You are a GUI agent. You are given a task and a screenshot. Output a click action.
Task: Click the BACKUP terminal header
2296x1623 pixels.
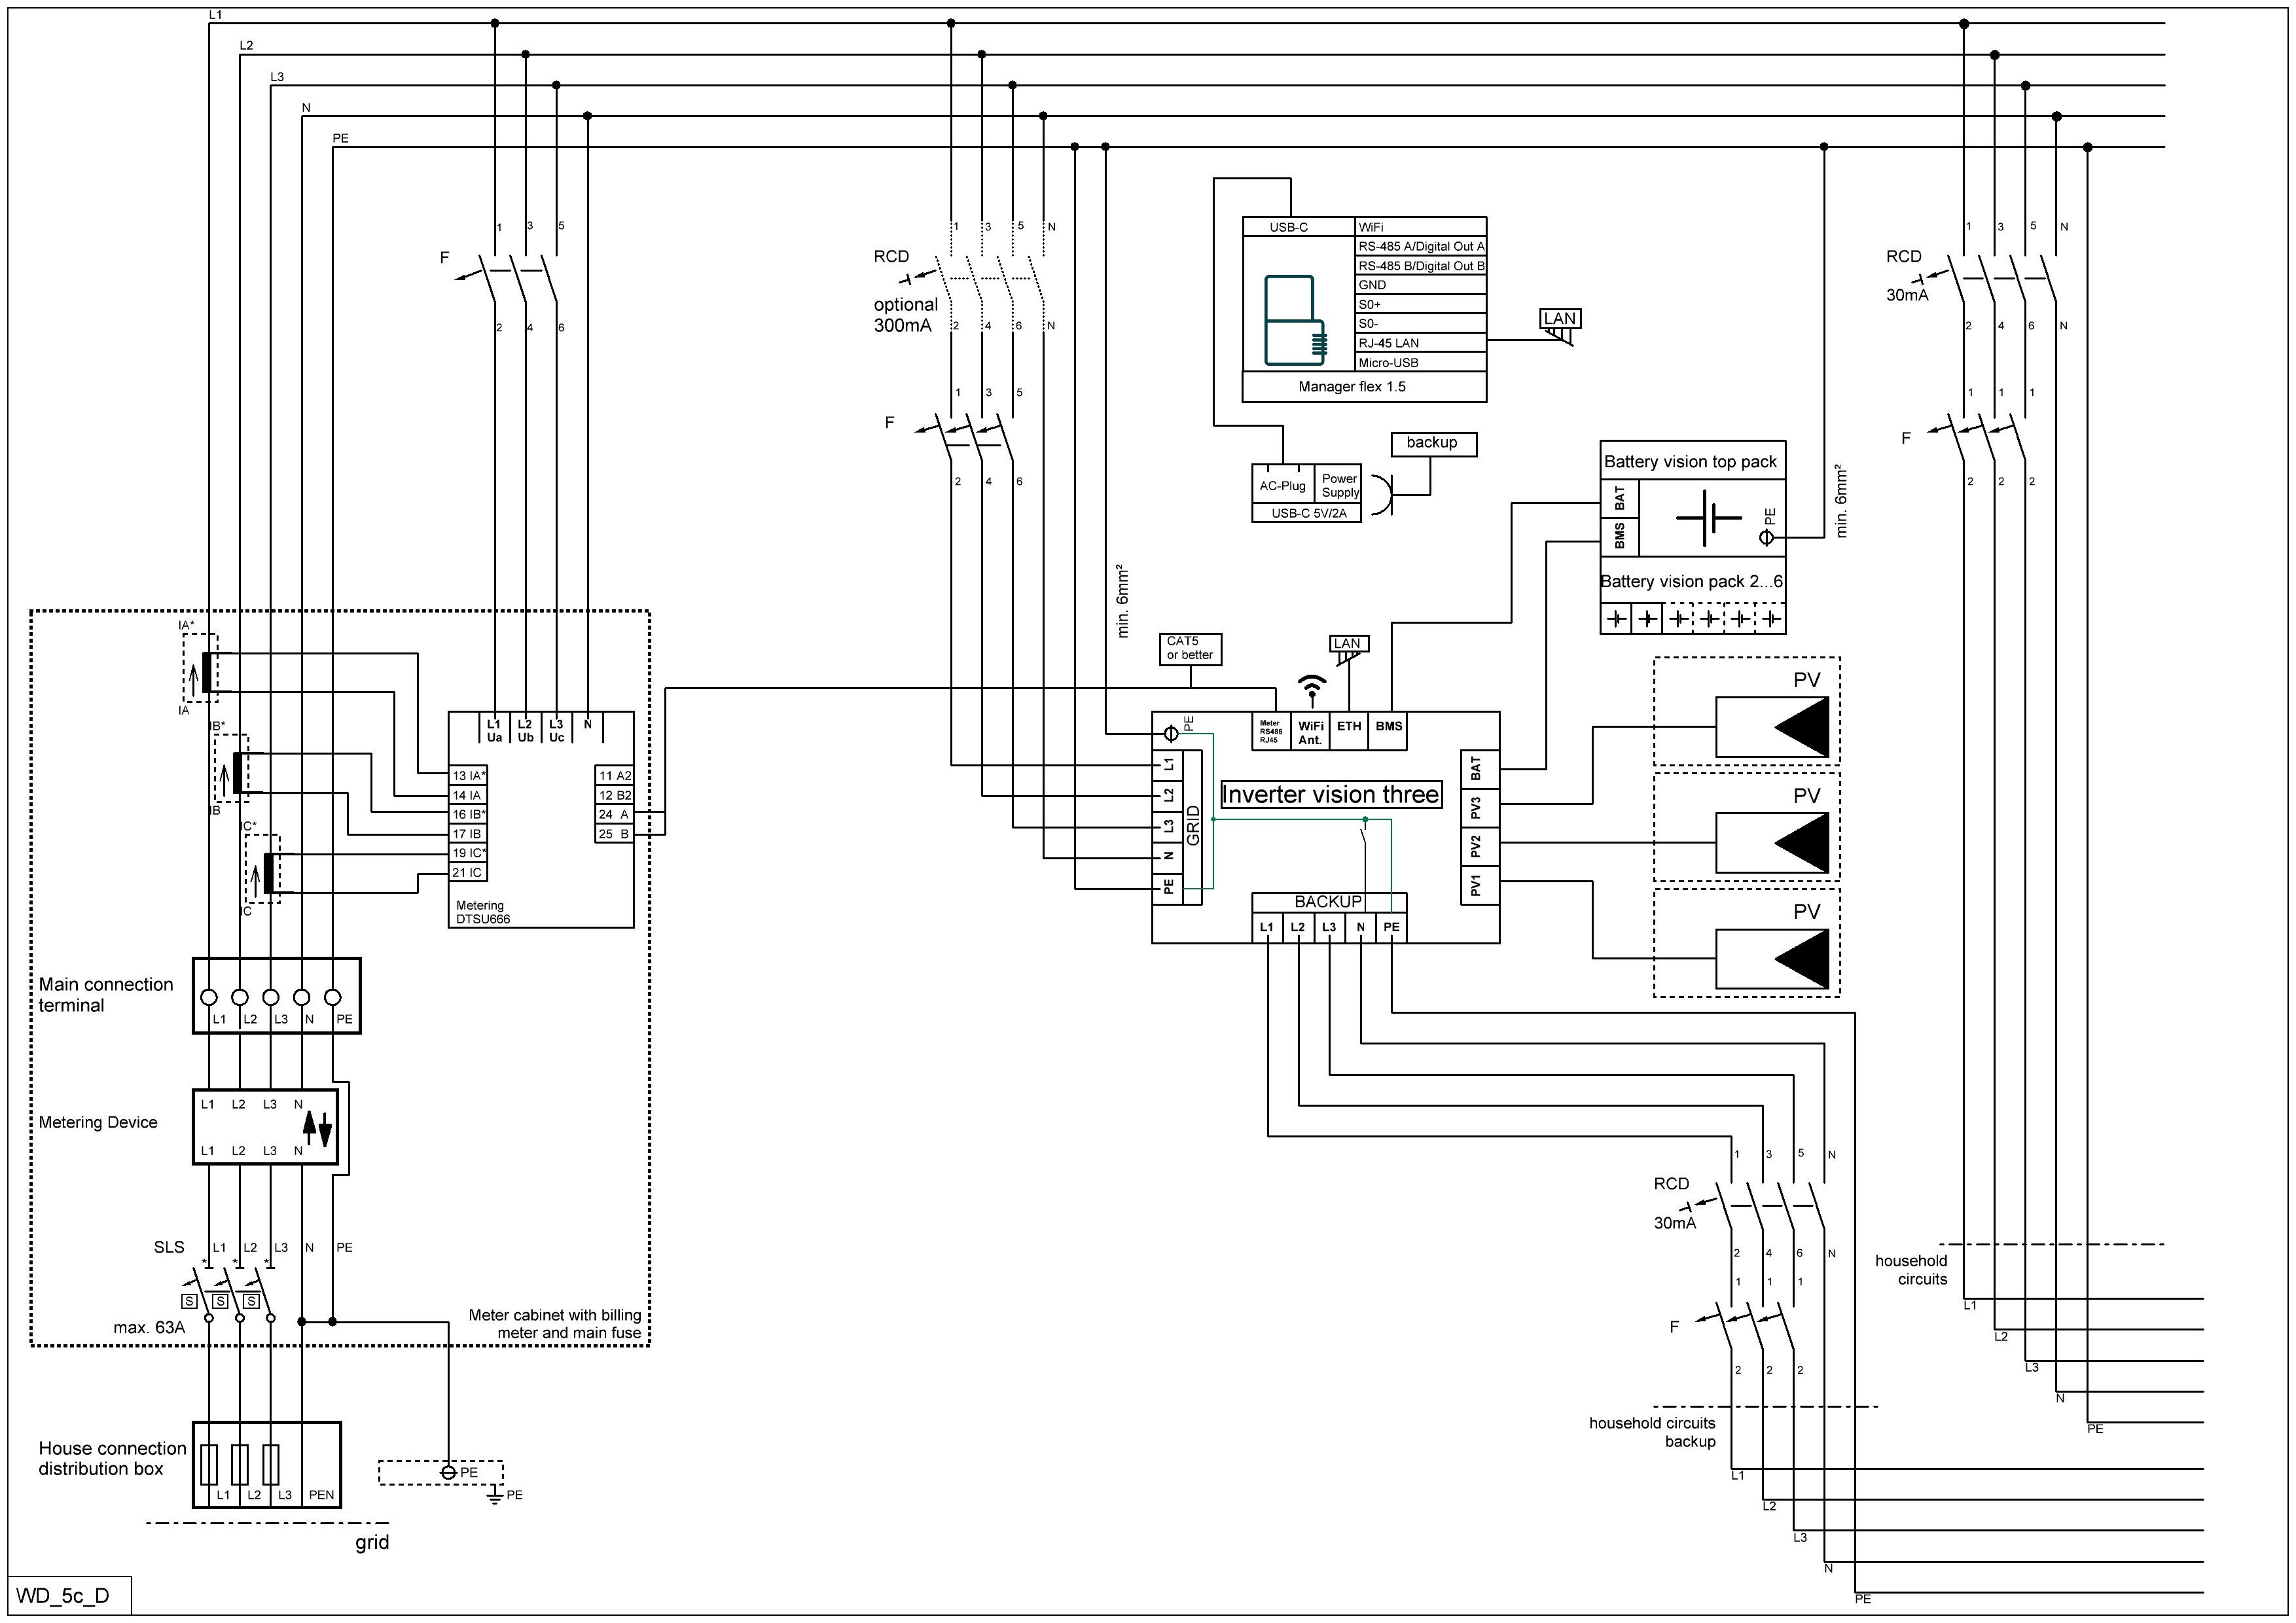pos(1328,902)
